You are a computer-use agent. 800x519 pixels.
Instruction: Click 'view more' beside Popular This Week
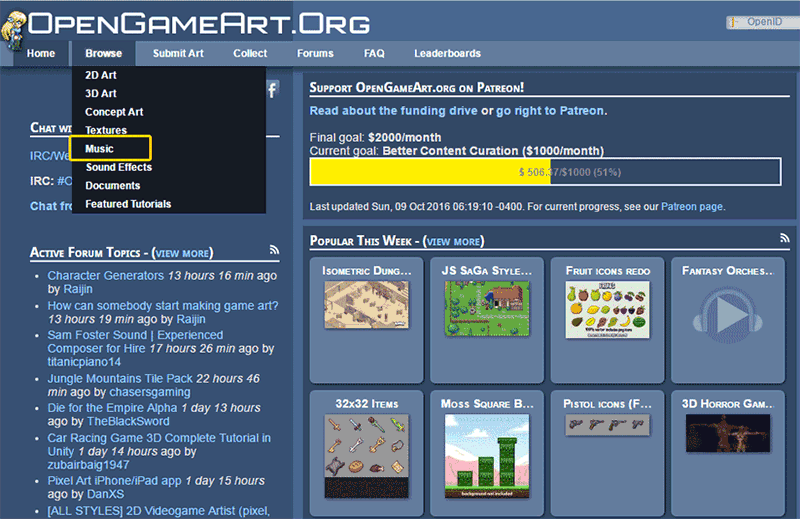pyautogui.click(x=453, y=241)
